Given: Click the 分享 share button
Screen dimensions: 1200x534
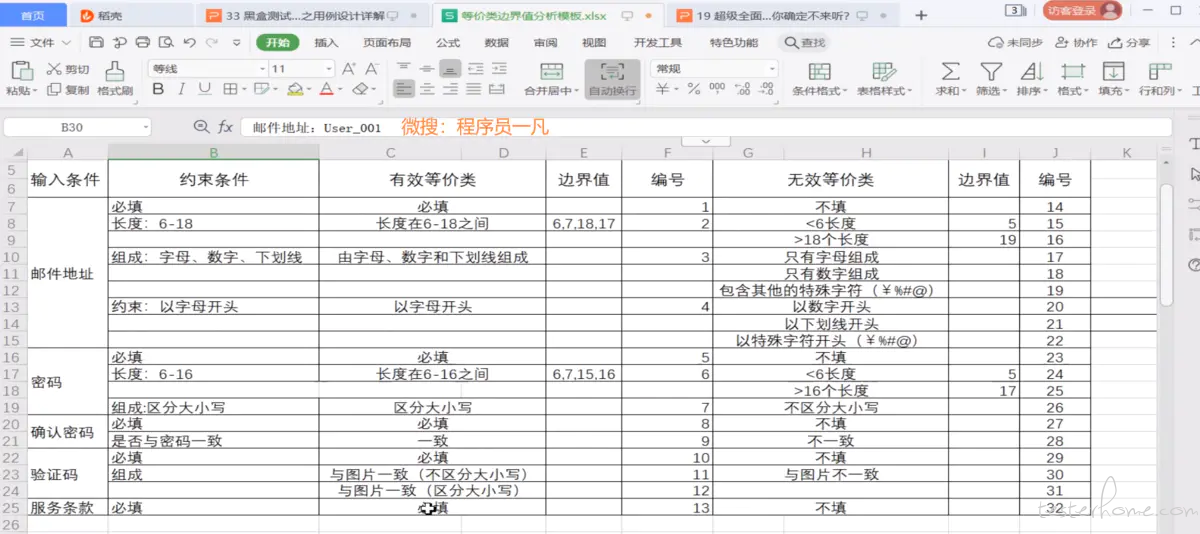Looking at the screenshot, I should pyautogui.click(x=1130, y=43).
